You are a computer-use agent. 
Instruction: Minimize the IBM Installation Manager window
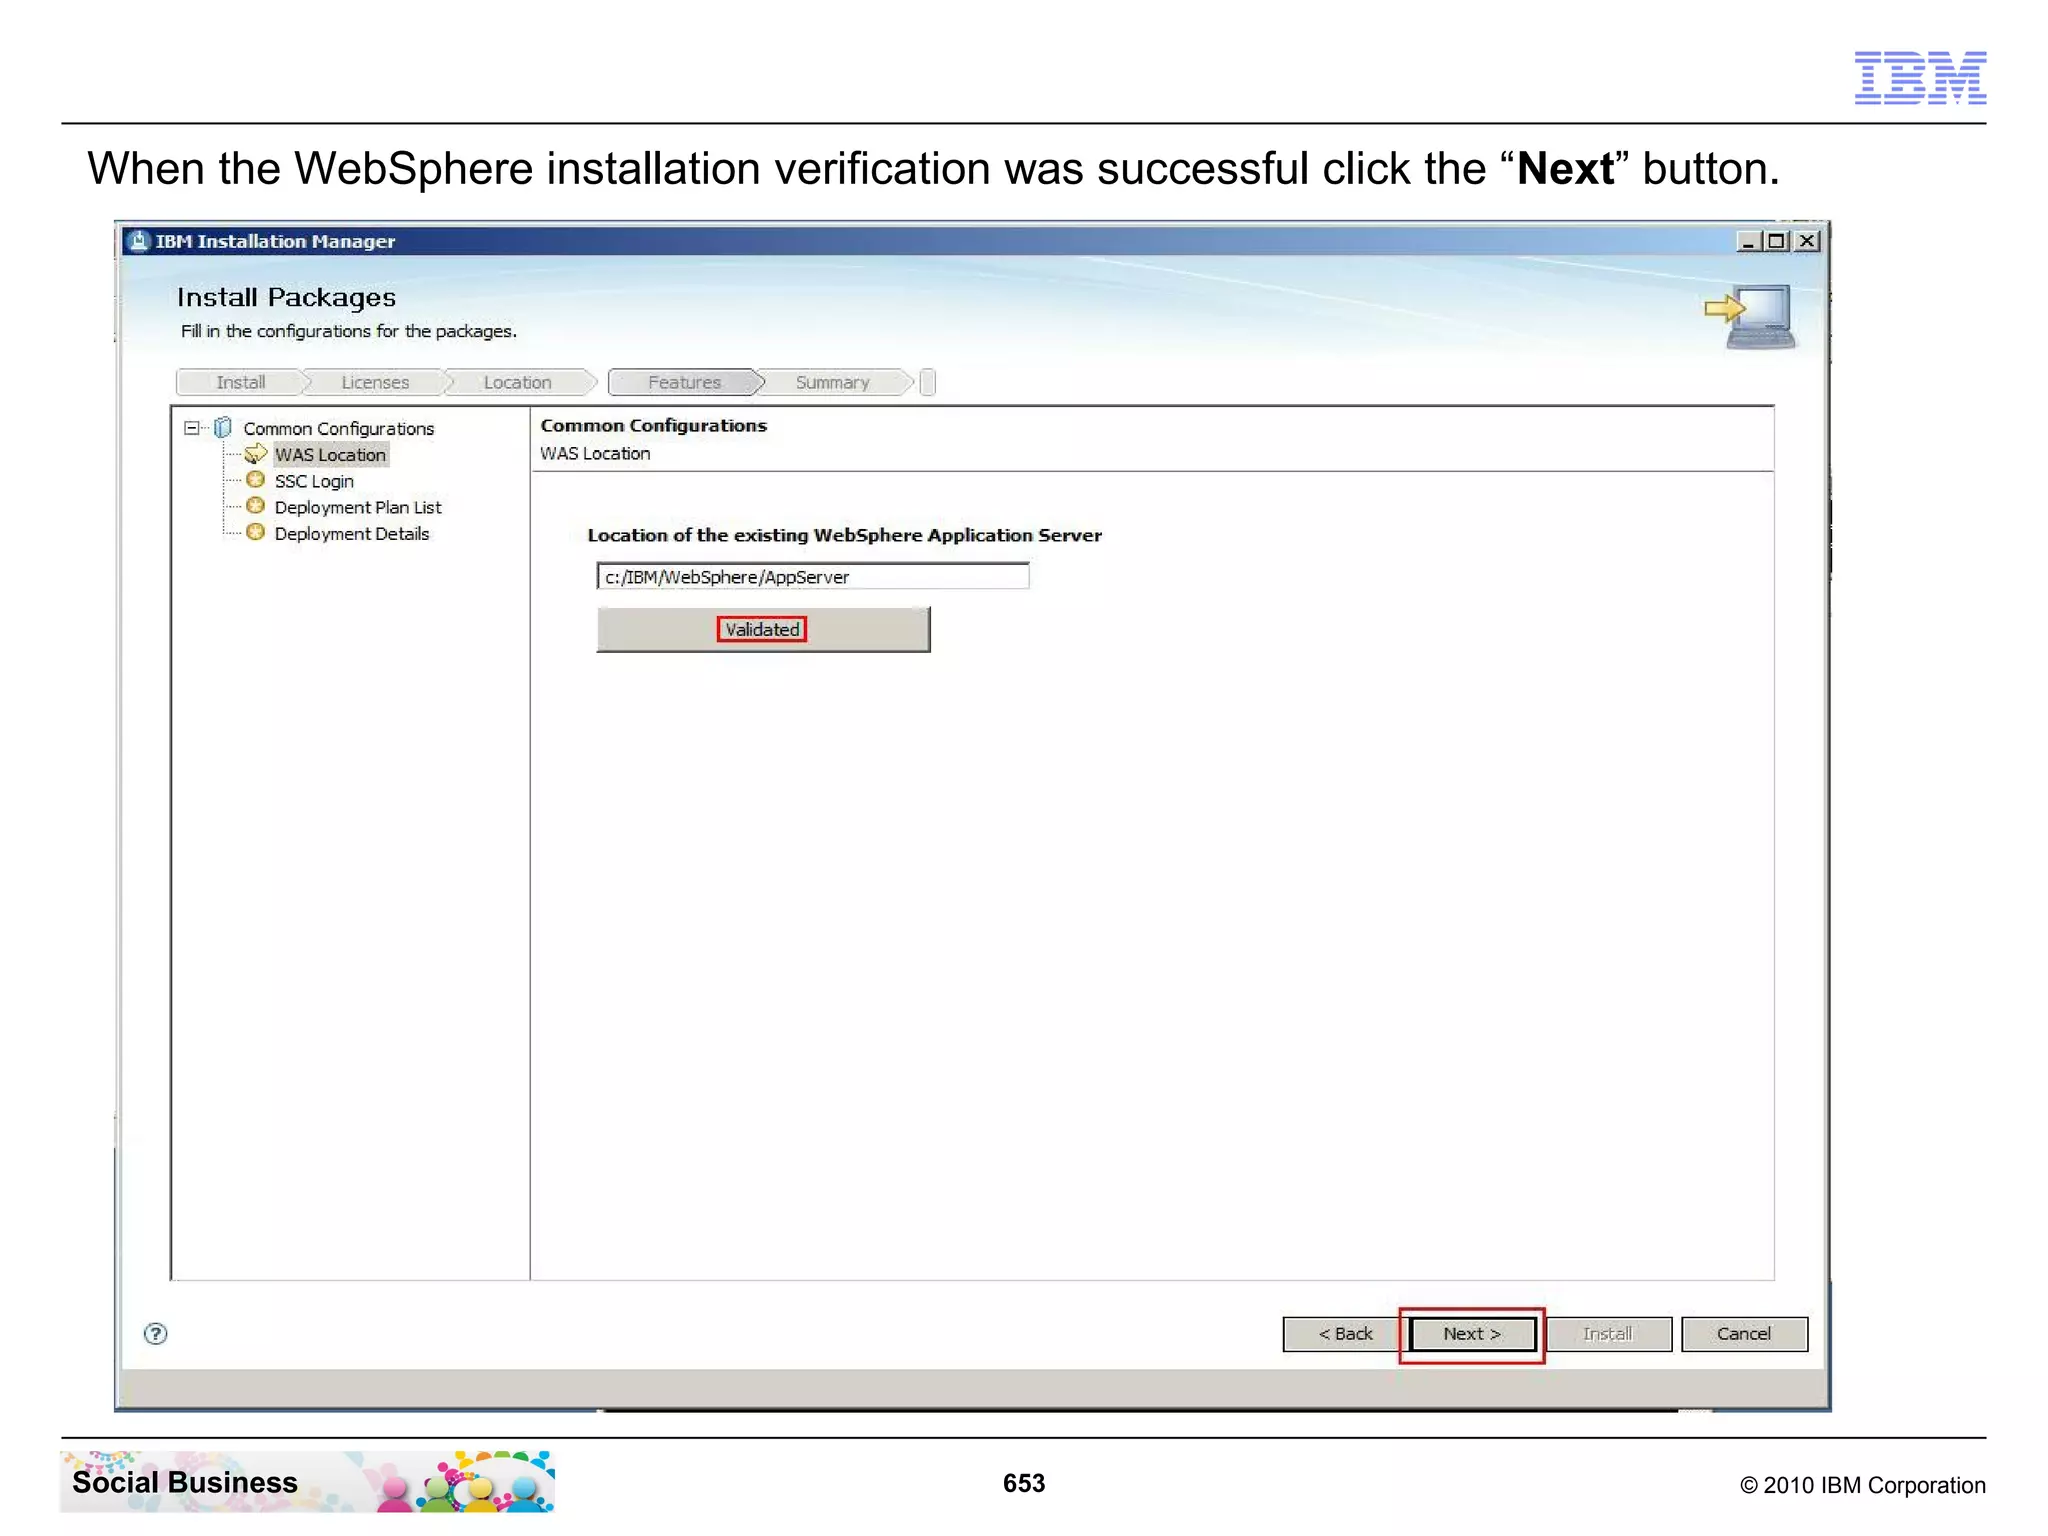[x=1748, y=241]
